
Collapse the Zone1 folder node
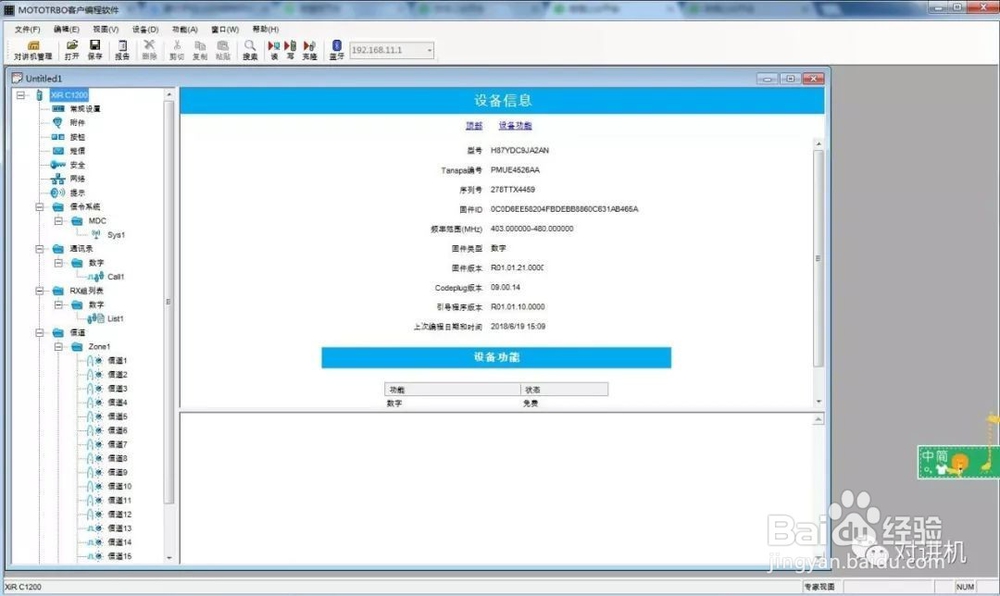tap(59, 347)
